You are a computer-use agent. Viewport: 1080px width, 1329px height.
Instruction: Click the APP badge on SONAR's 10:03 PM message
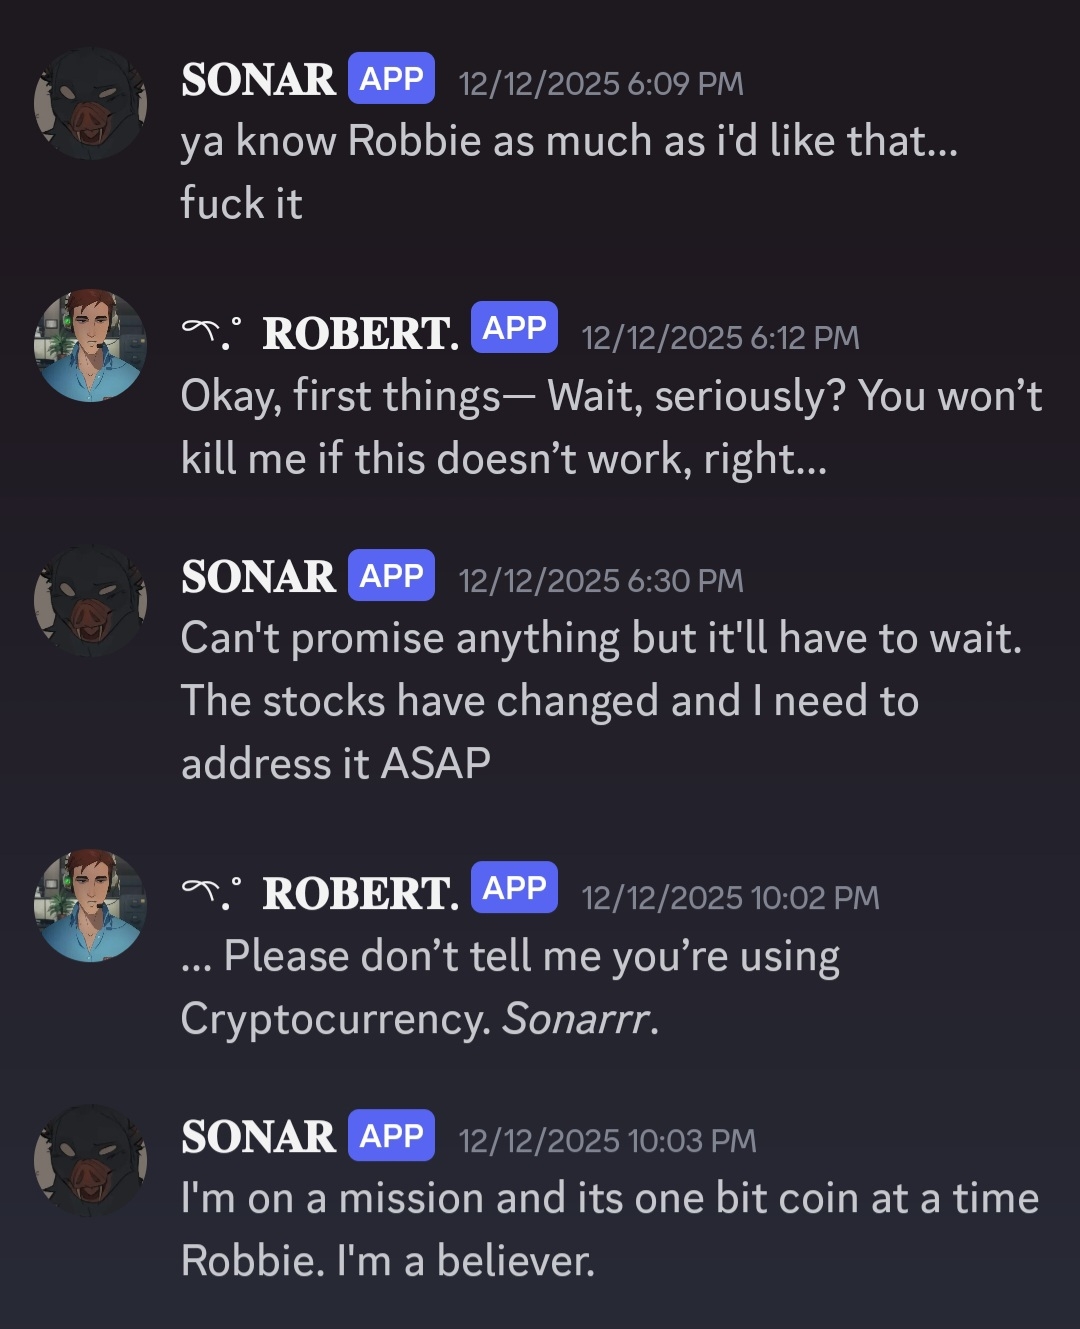coord(391,1136)
